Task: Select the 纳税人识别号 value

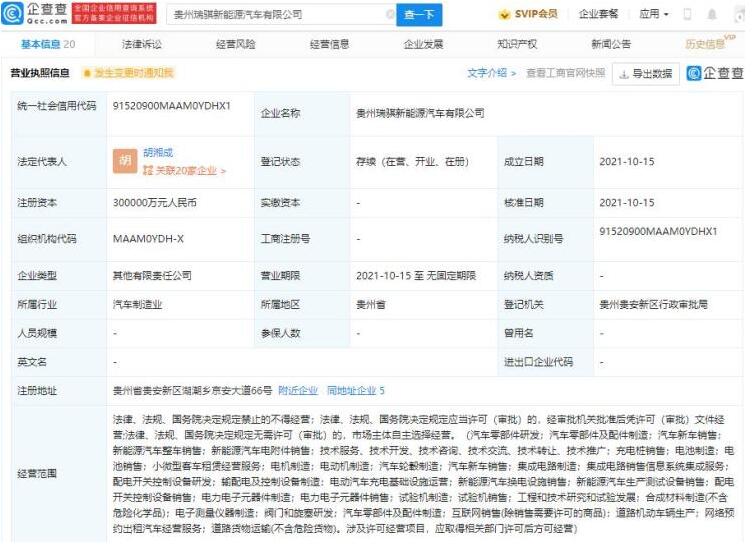Action: (658, 231)
